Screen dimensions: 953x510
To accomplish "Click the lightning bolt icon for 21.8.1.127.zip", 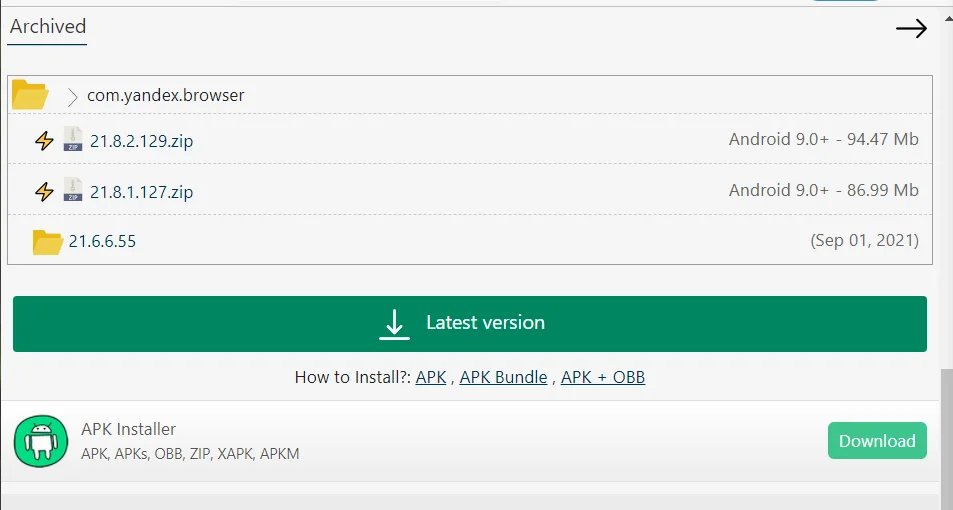I will click(x=44, y=191).
